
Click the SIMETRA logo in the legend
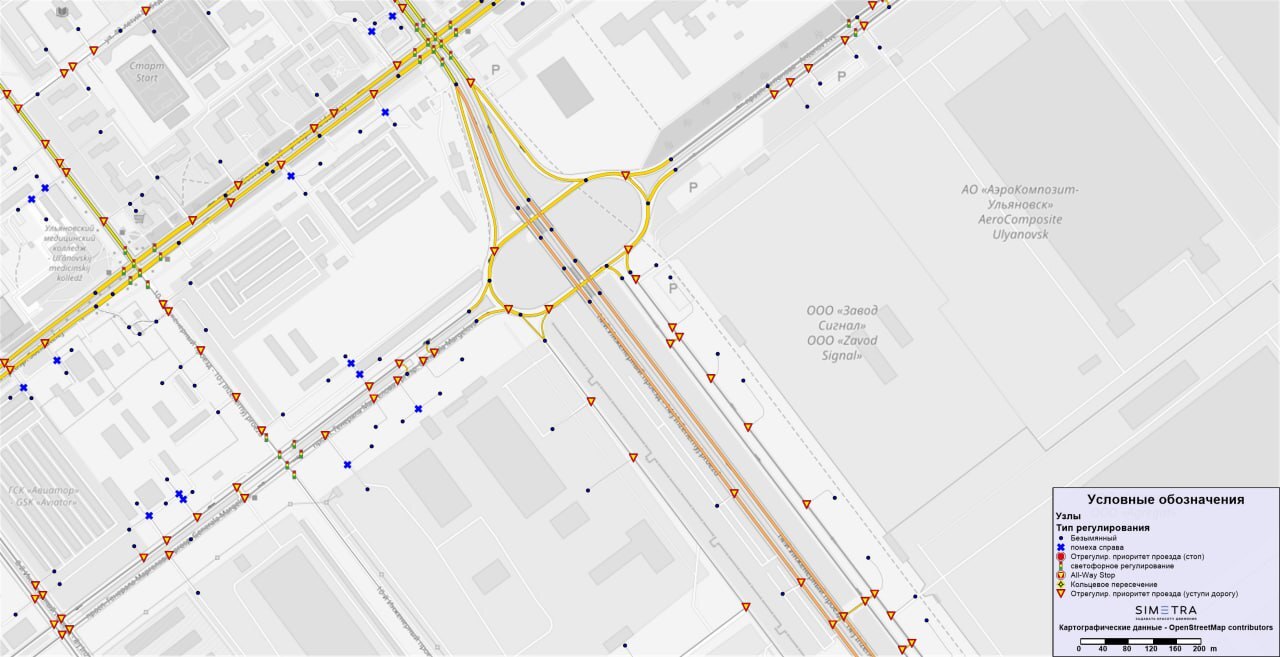click(1166, 612)
